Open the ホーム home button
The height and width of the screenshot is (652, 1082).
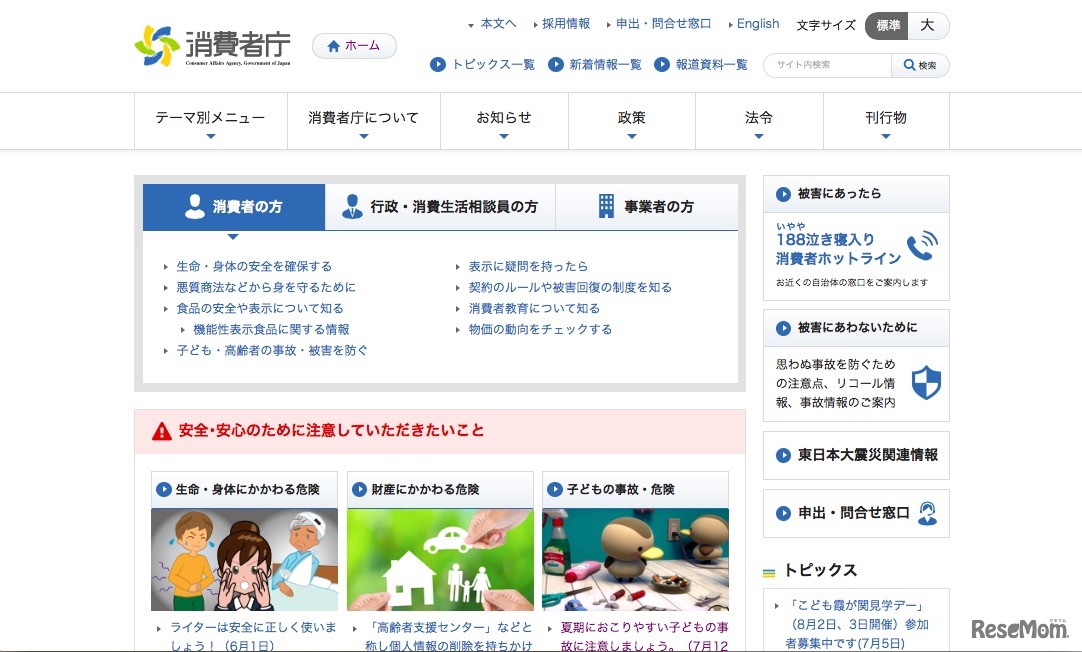(354, 46)
